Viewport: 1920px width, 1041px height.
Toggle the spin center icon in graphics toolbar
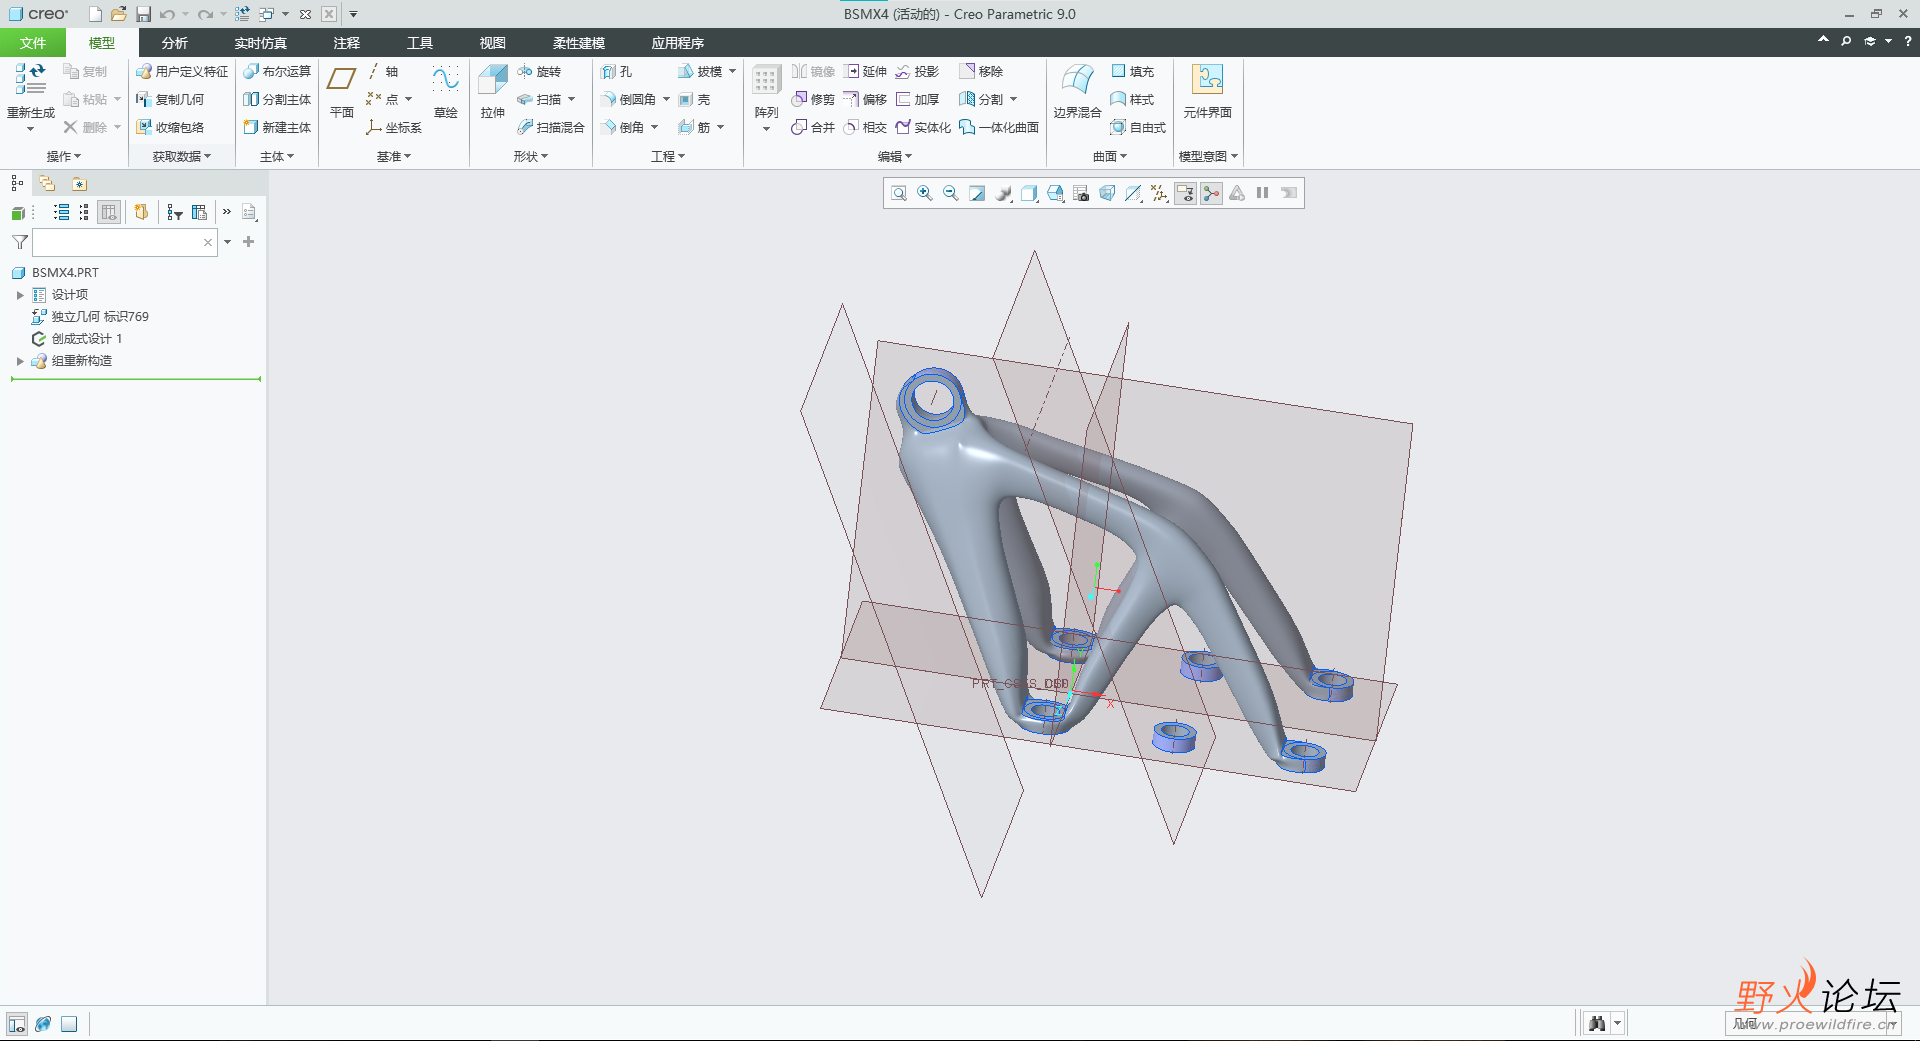pos(1211,193)
